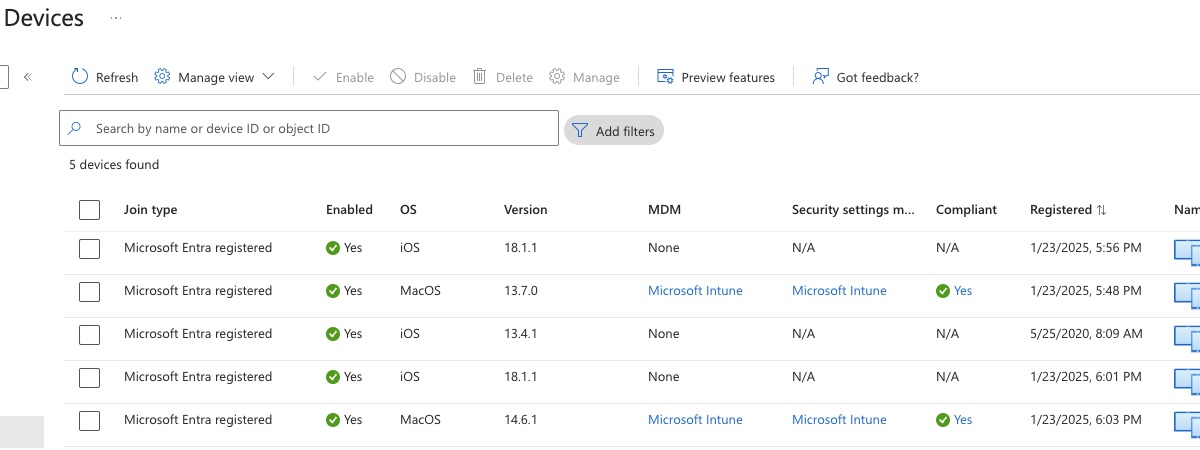Click the Security settings management column header
This screenshot has height=450, width=1200.
point(854,210)
